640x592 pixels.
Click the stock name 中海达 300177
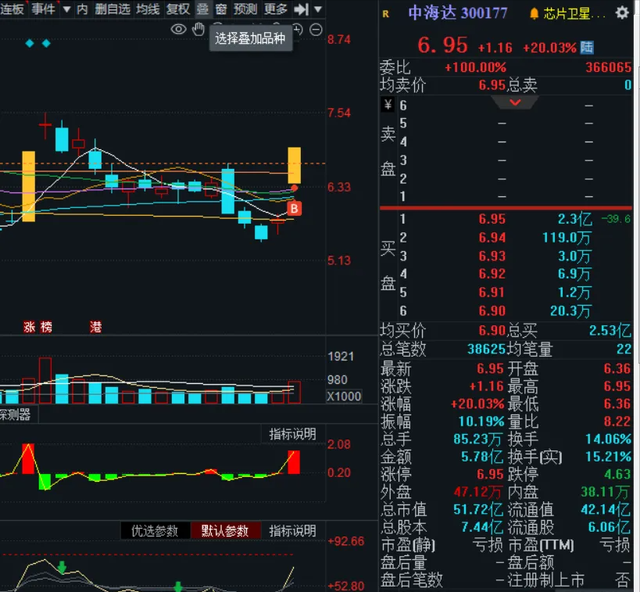[458, 13]
